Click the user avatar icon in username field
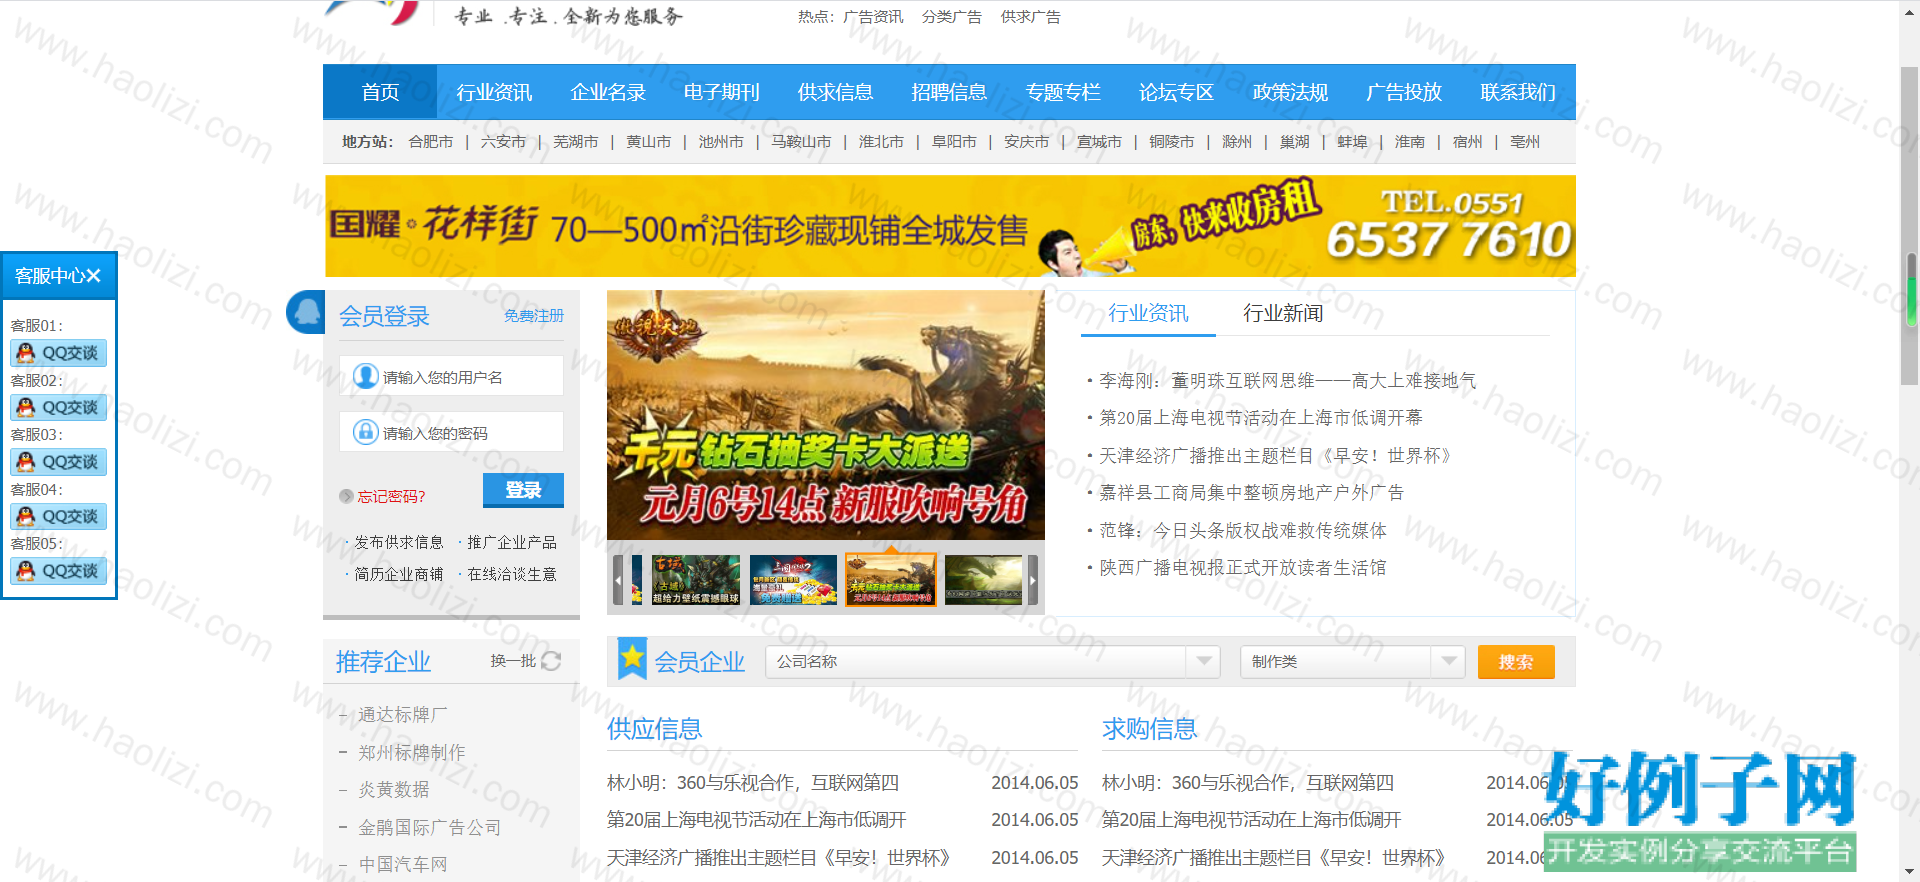1920x882 pixels. (x=366, y=376)
